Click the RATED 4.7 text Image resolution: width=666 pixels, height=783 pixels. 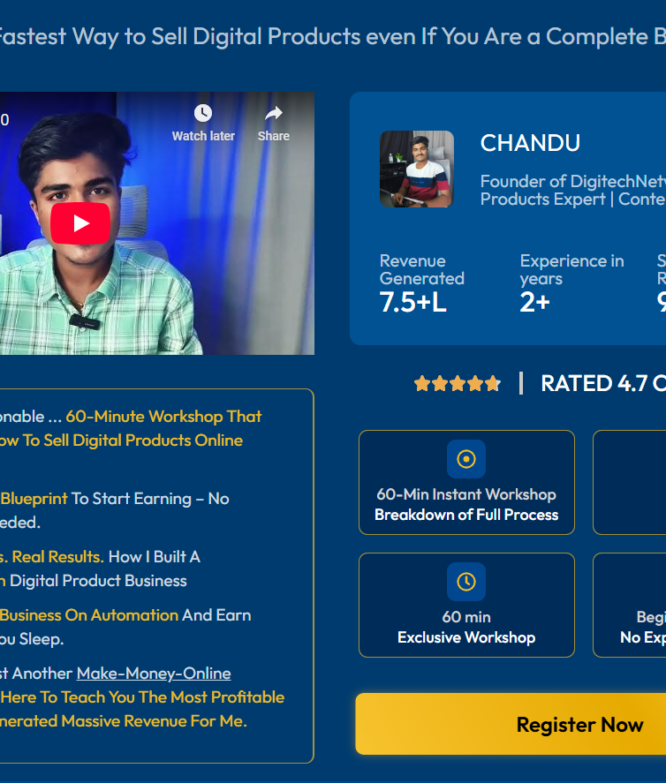pyautogui.click(x=594, y=384)
